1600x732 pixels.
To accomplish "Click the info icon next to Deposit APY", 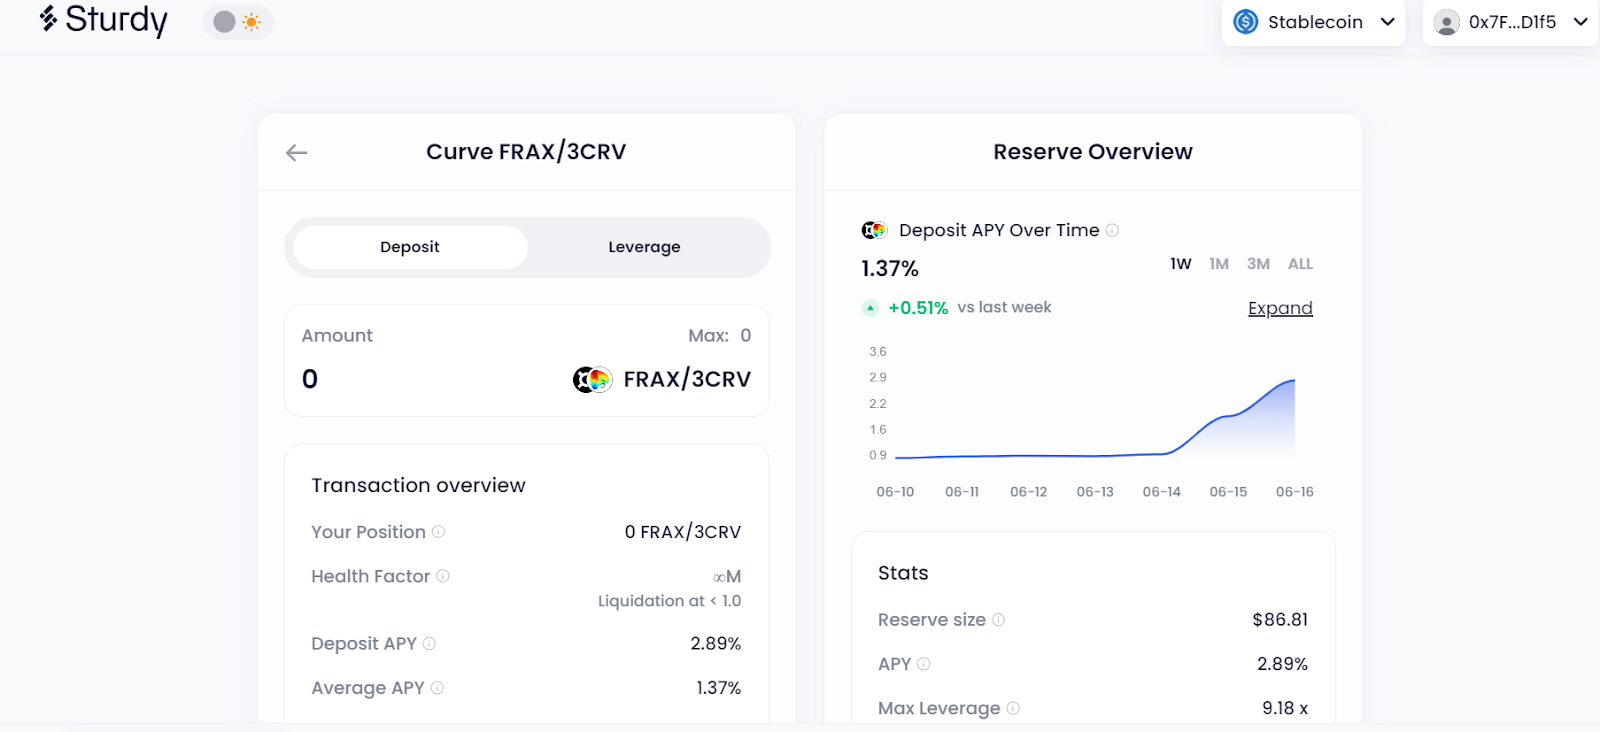I will 429,644.
